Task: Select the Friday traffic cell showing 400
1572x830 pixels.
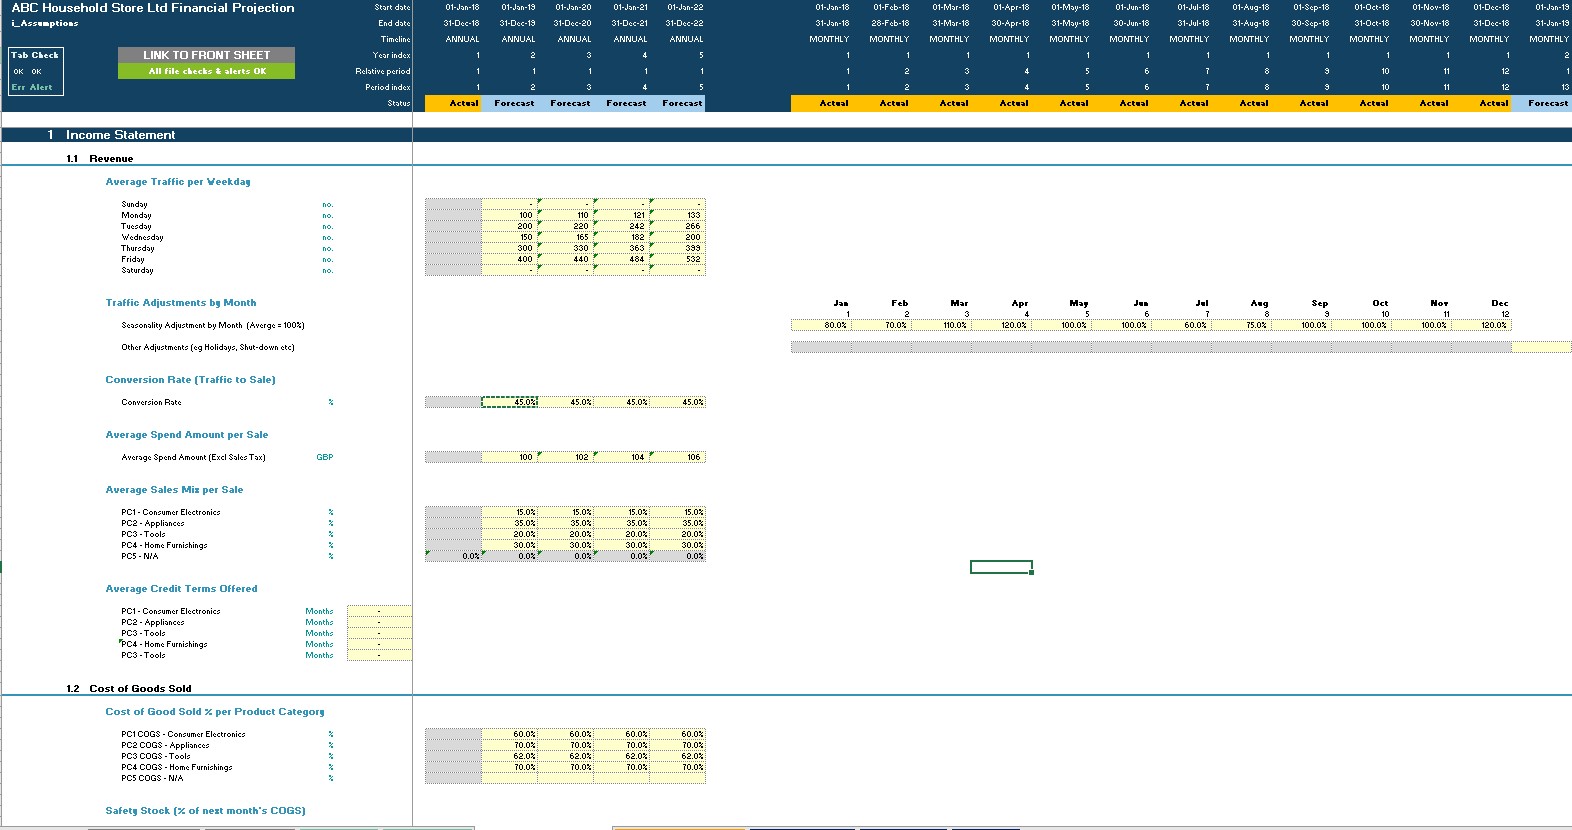Action: 510,259
